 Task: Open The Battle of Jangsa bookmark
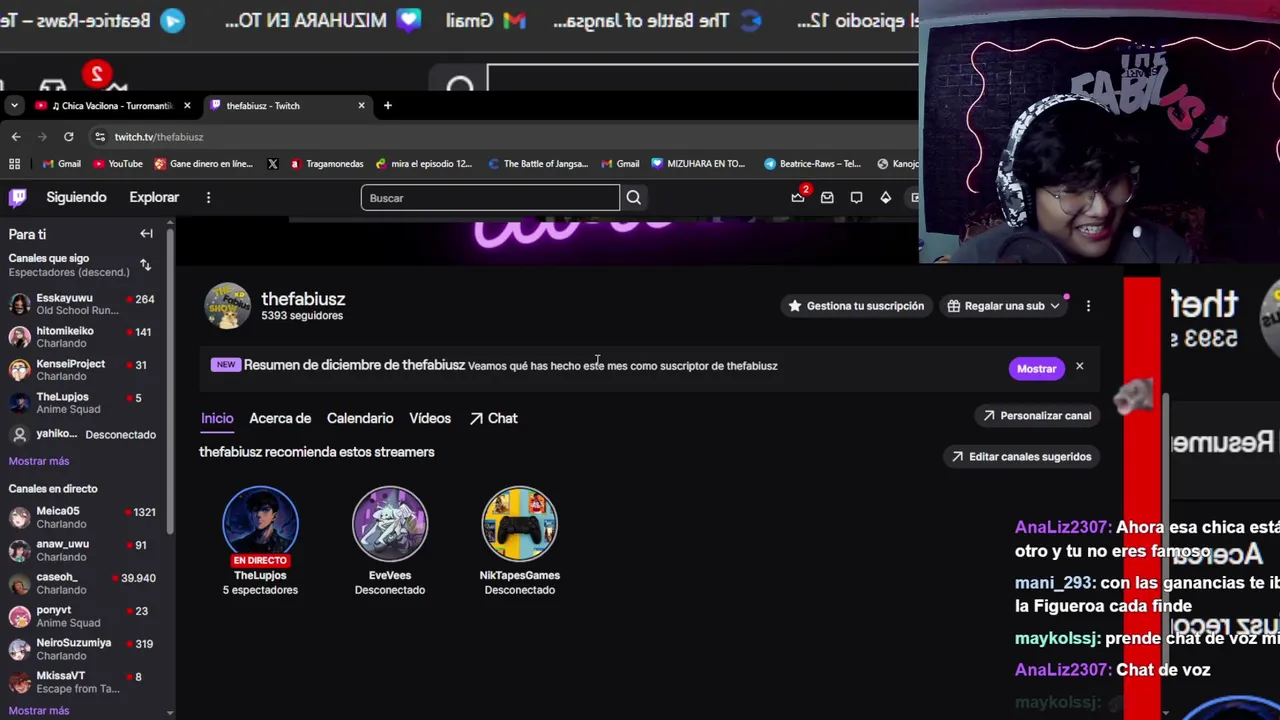coord(538,164)
